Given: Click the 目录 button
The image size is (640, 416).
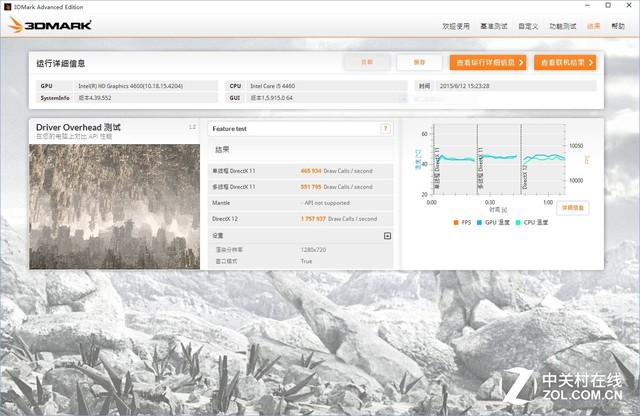Looking at the screenshot, I should click(366, 62).
